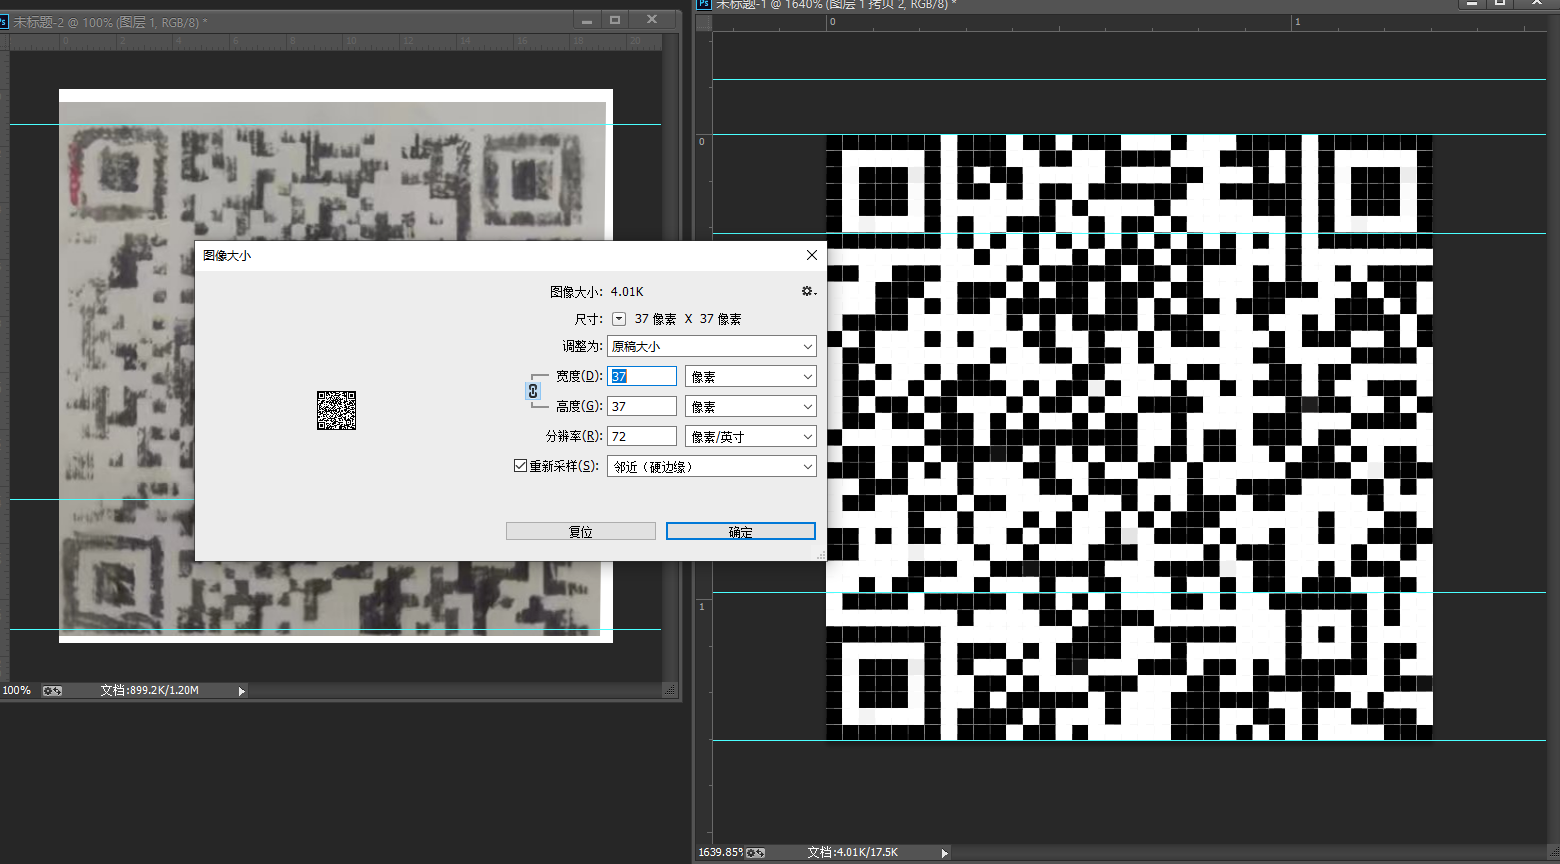Open status arrow next to 文档:899.2K/1.20M

(241, 691)
